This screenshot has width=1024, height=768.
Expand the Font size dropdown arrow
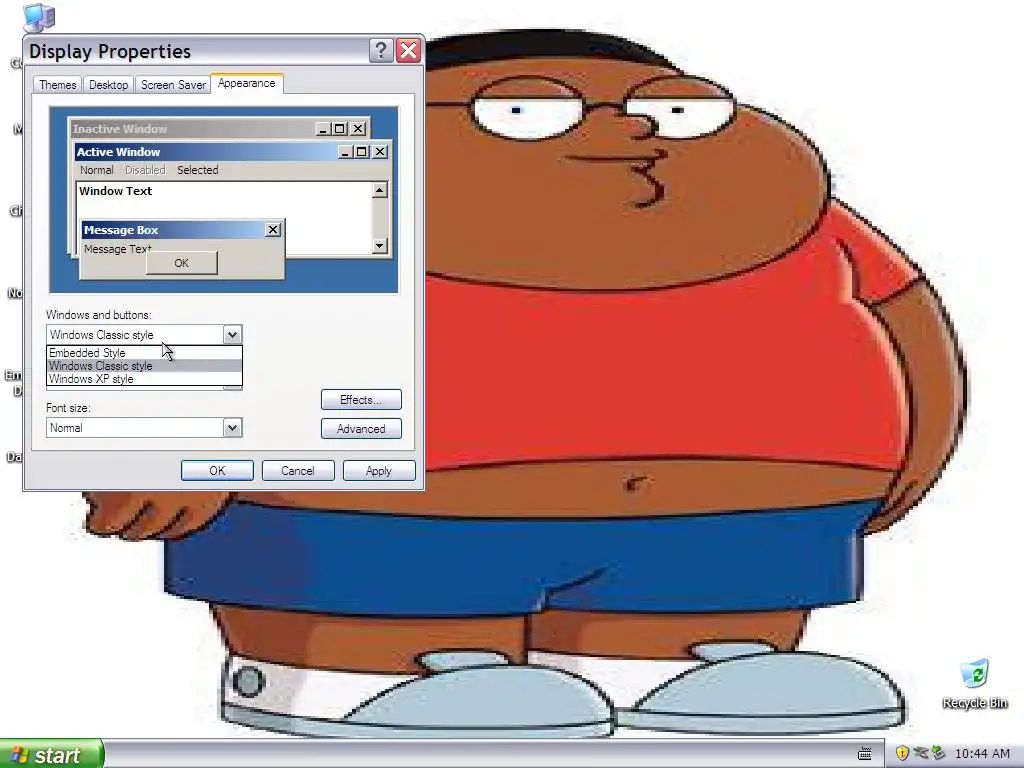[x=232, y=428]
